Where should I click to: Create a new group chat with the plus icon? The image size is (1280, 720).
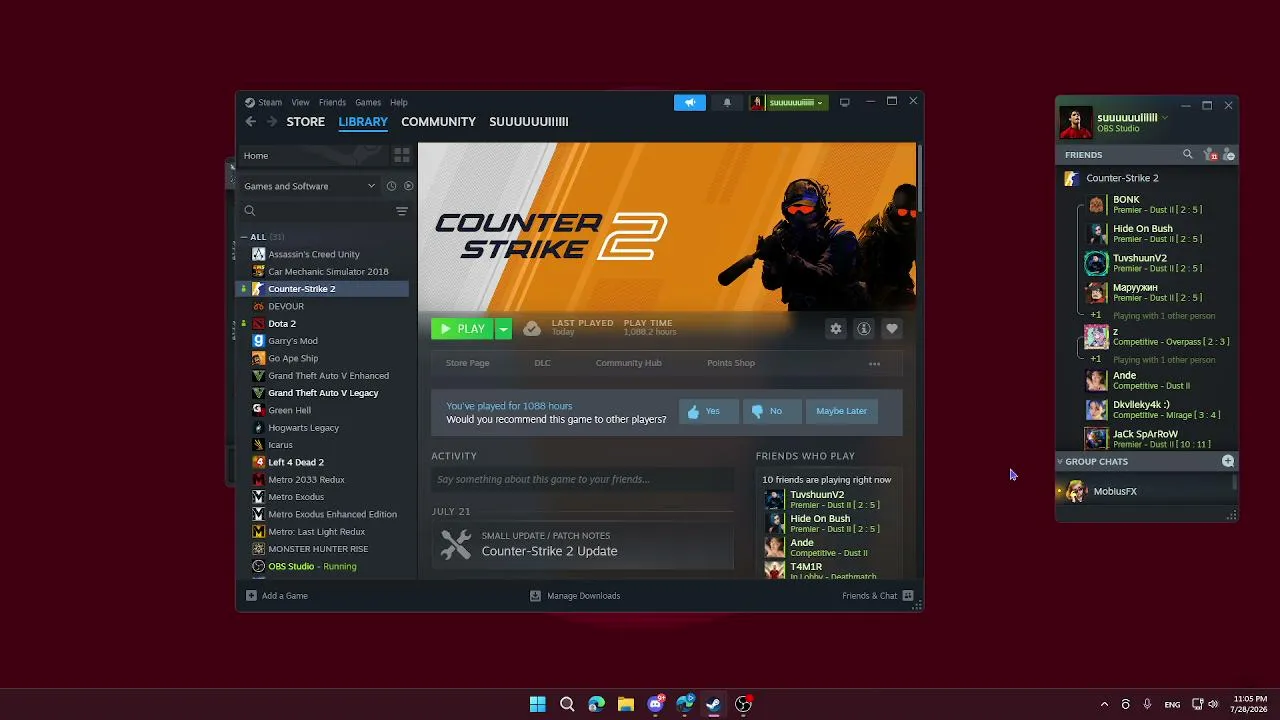point(1228,462)
